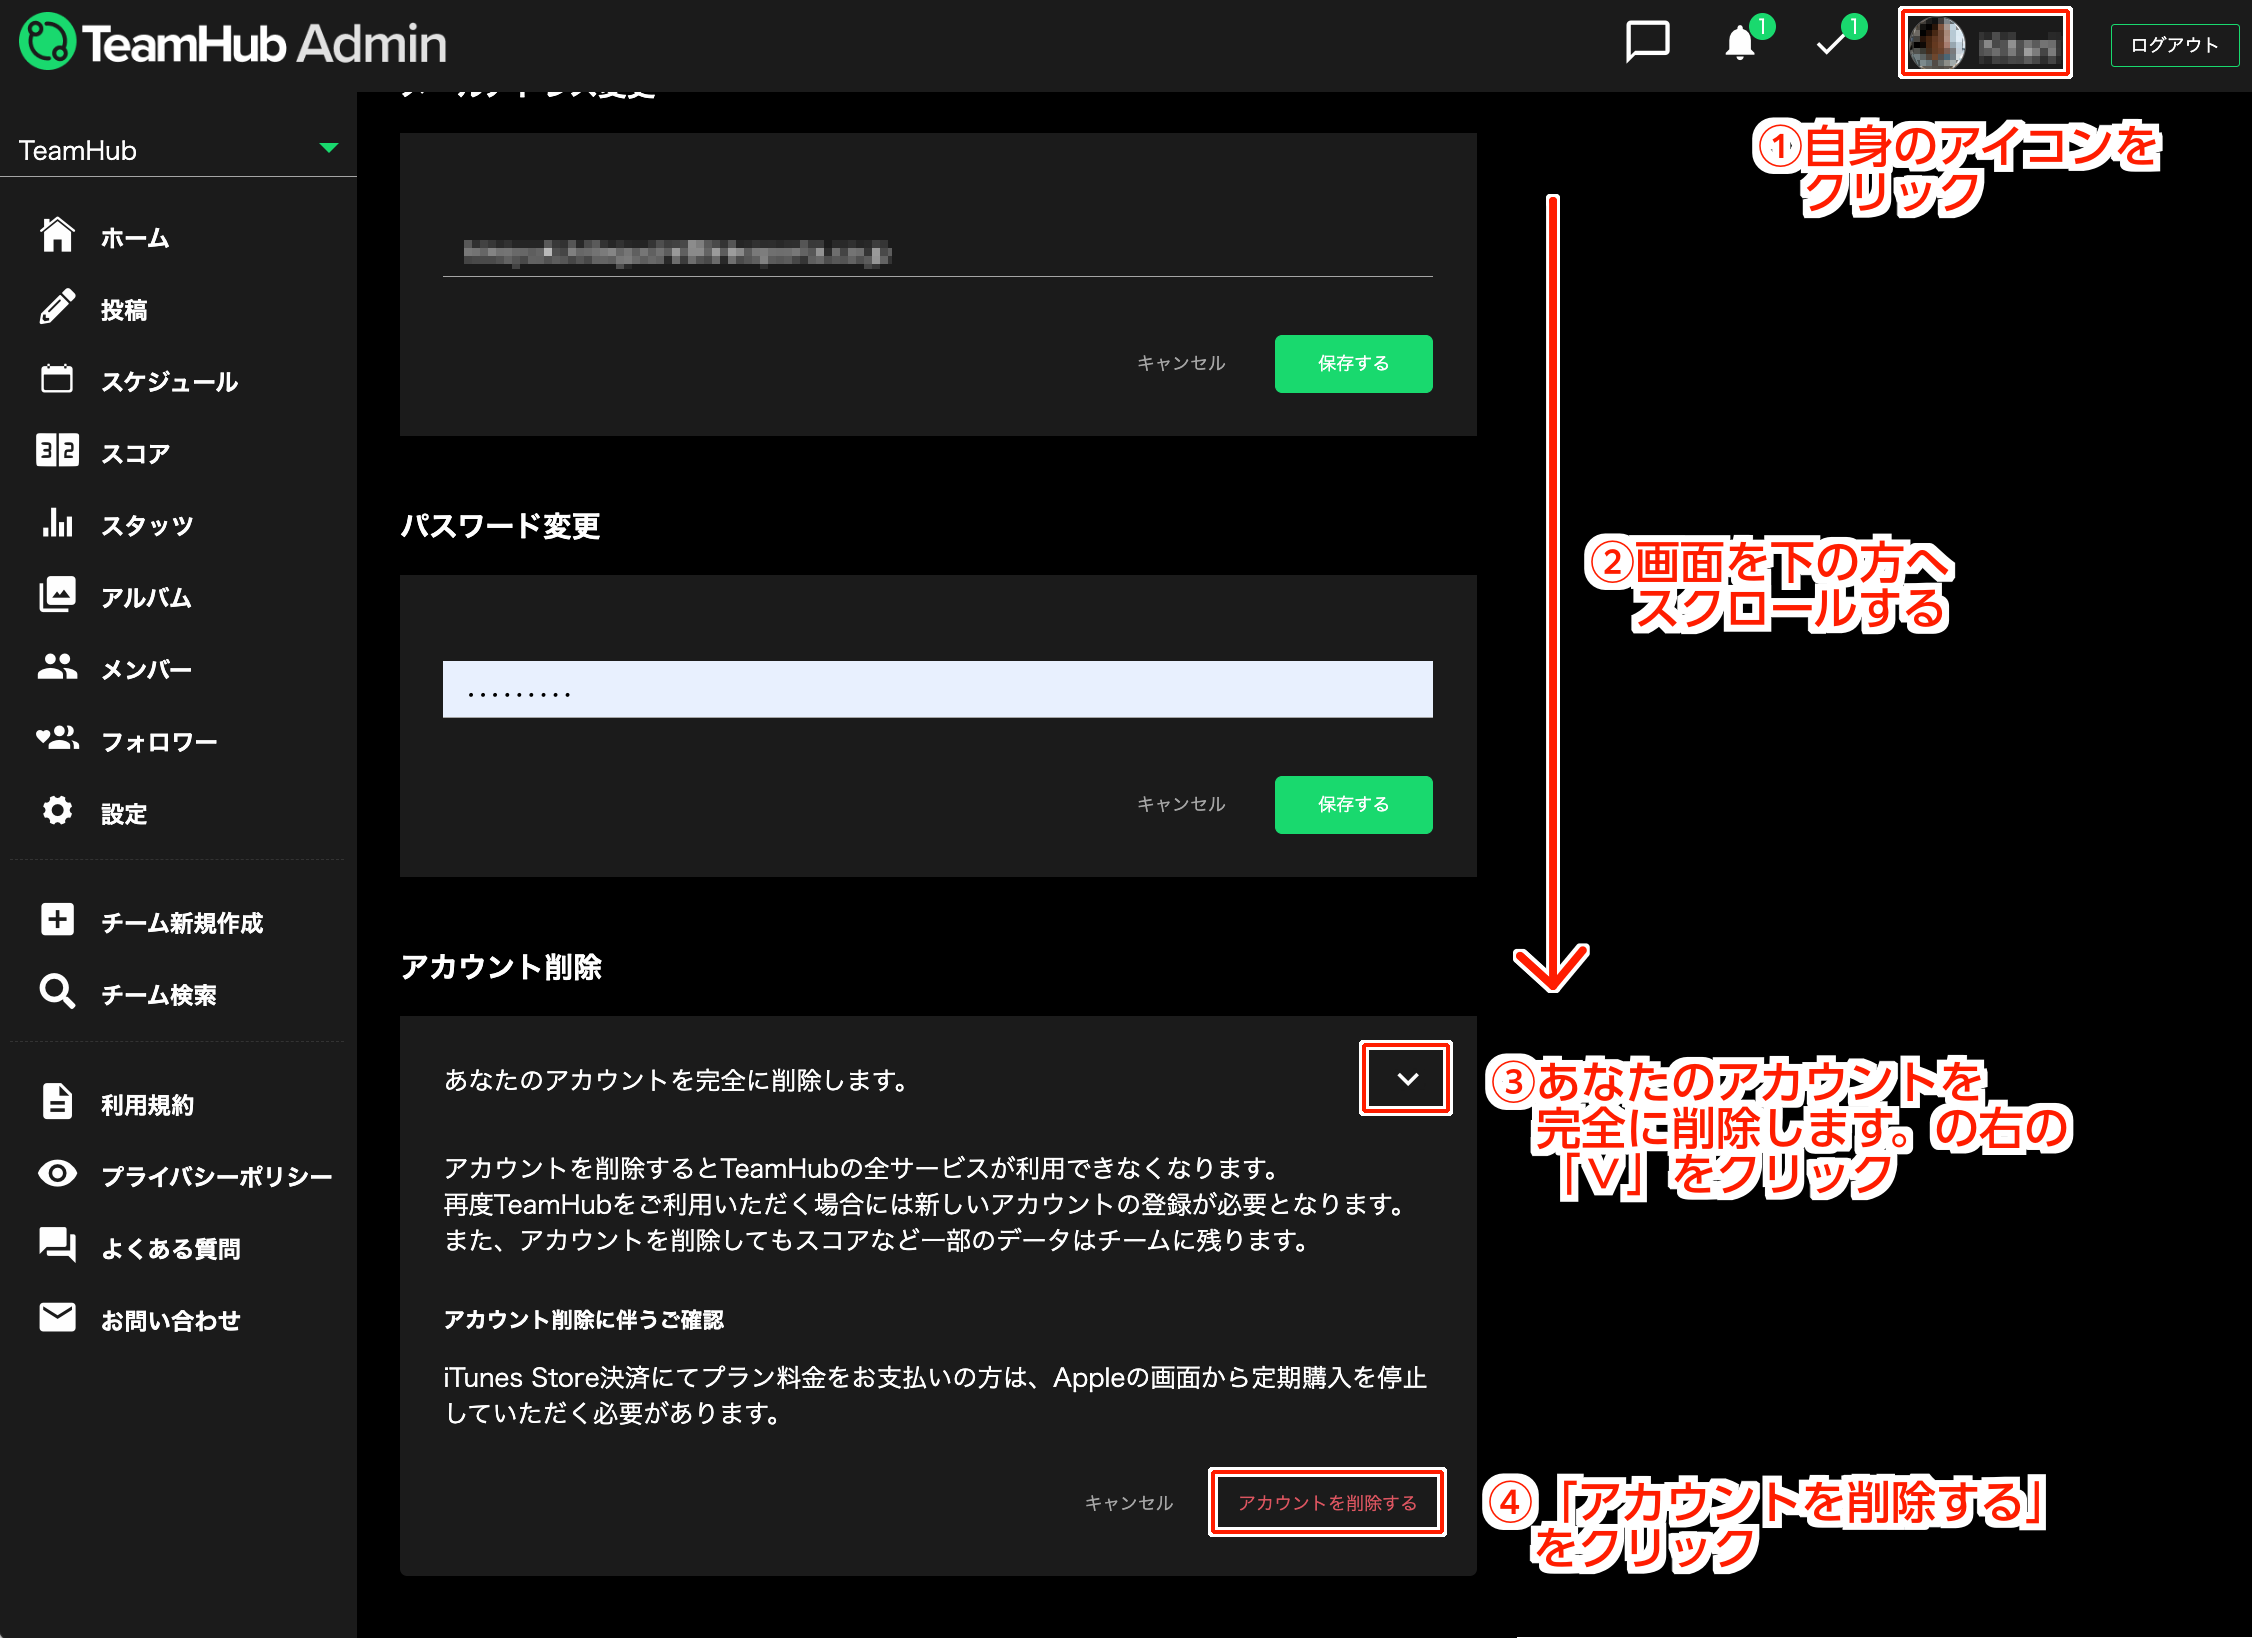This screenshot has height=1638, width=2252.
Task: Open the chat messages icon
Action: [x=1647, y=43]
